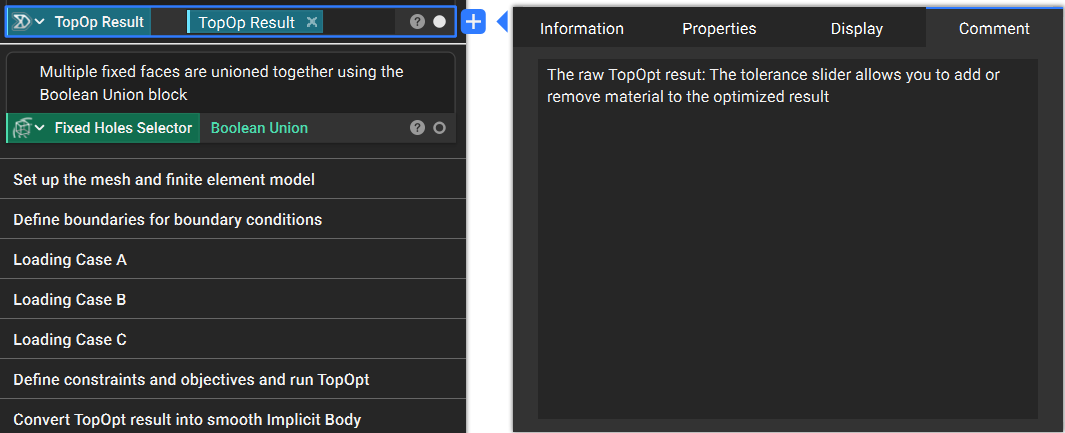1065x433 pixels.
Task: Collapse panel using the blue triangle arrow
Action: 503,22
